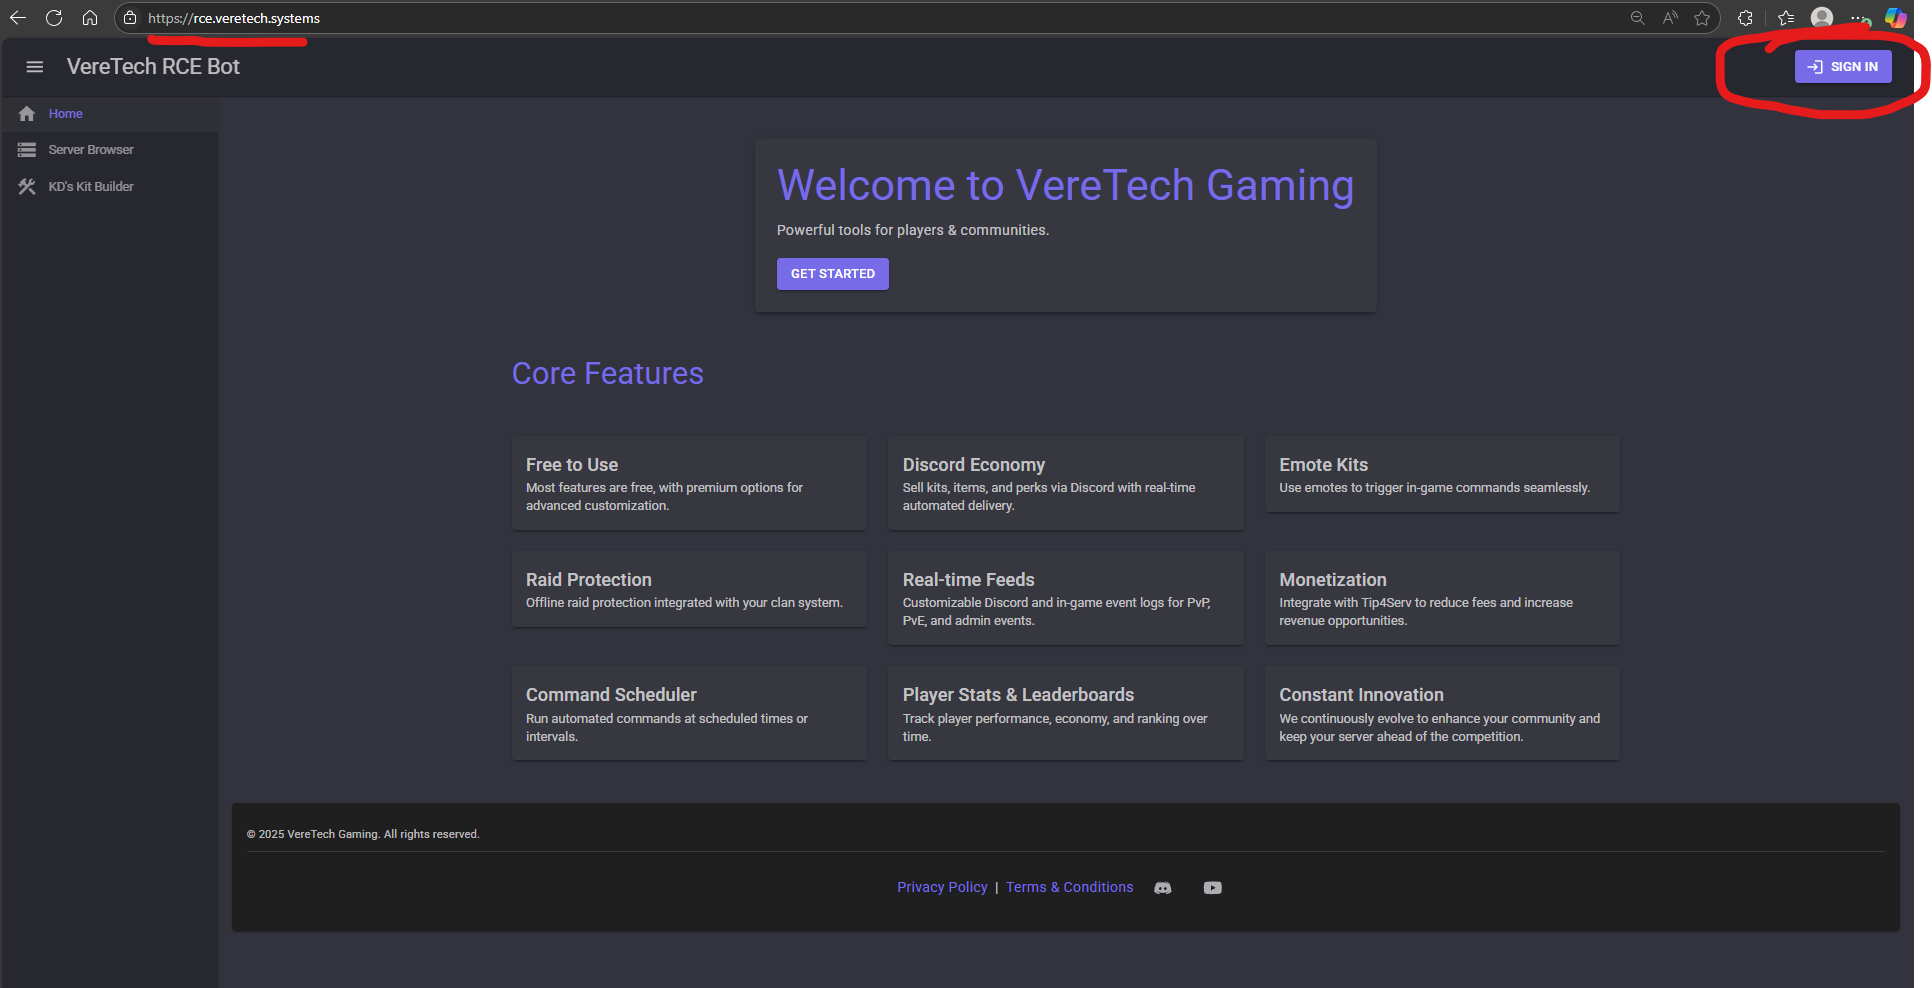Viewport: 1932px width, 988px height.
Task: Activate the read aloud icon
Action: [1670, 18]
